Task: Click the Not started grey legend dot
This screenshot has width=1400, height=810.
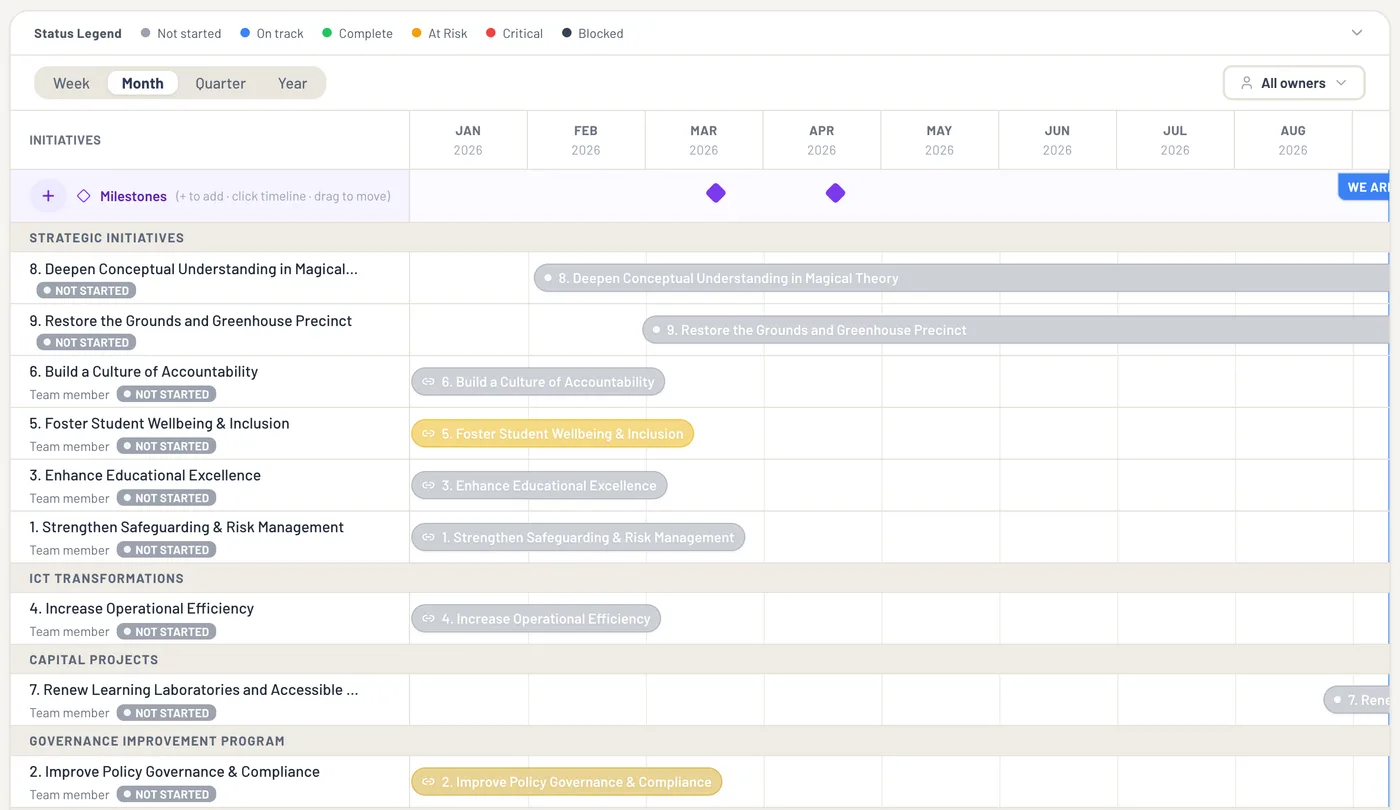Action: click(x=146, y=33)
